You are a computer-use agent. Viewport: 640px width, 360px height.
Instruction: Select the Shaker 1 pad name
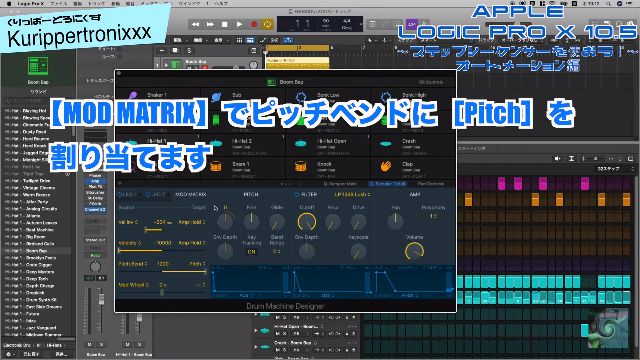[x=157, y=95]
